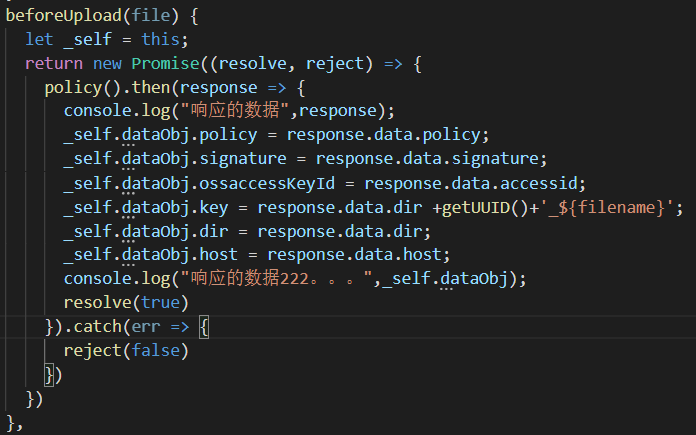Screen dimensions: 696x435
Task: Click the highlighted opening brace after err
Action: tap(204, 327)
